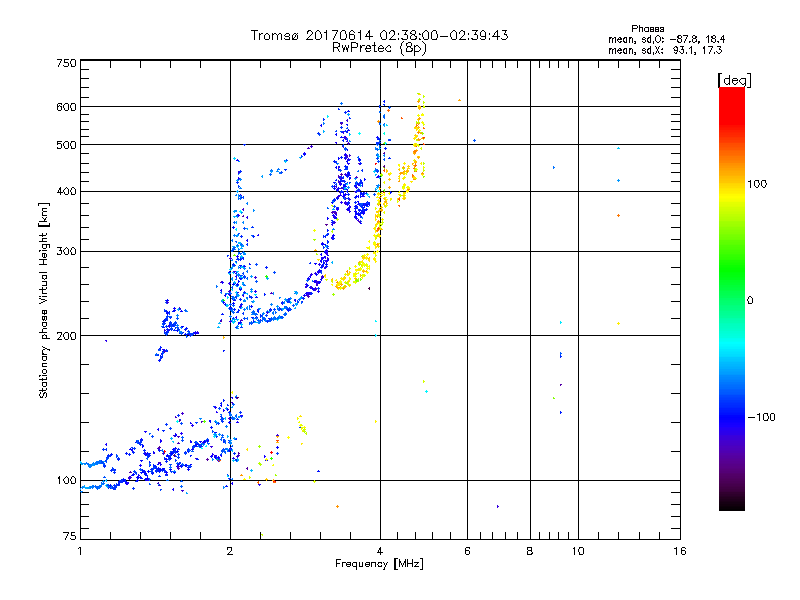
Task: Select the 'RwPretec (8p)' subtitle text
Action: click(x=379, y=48)
